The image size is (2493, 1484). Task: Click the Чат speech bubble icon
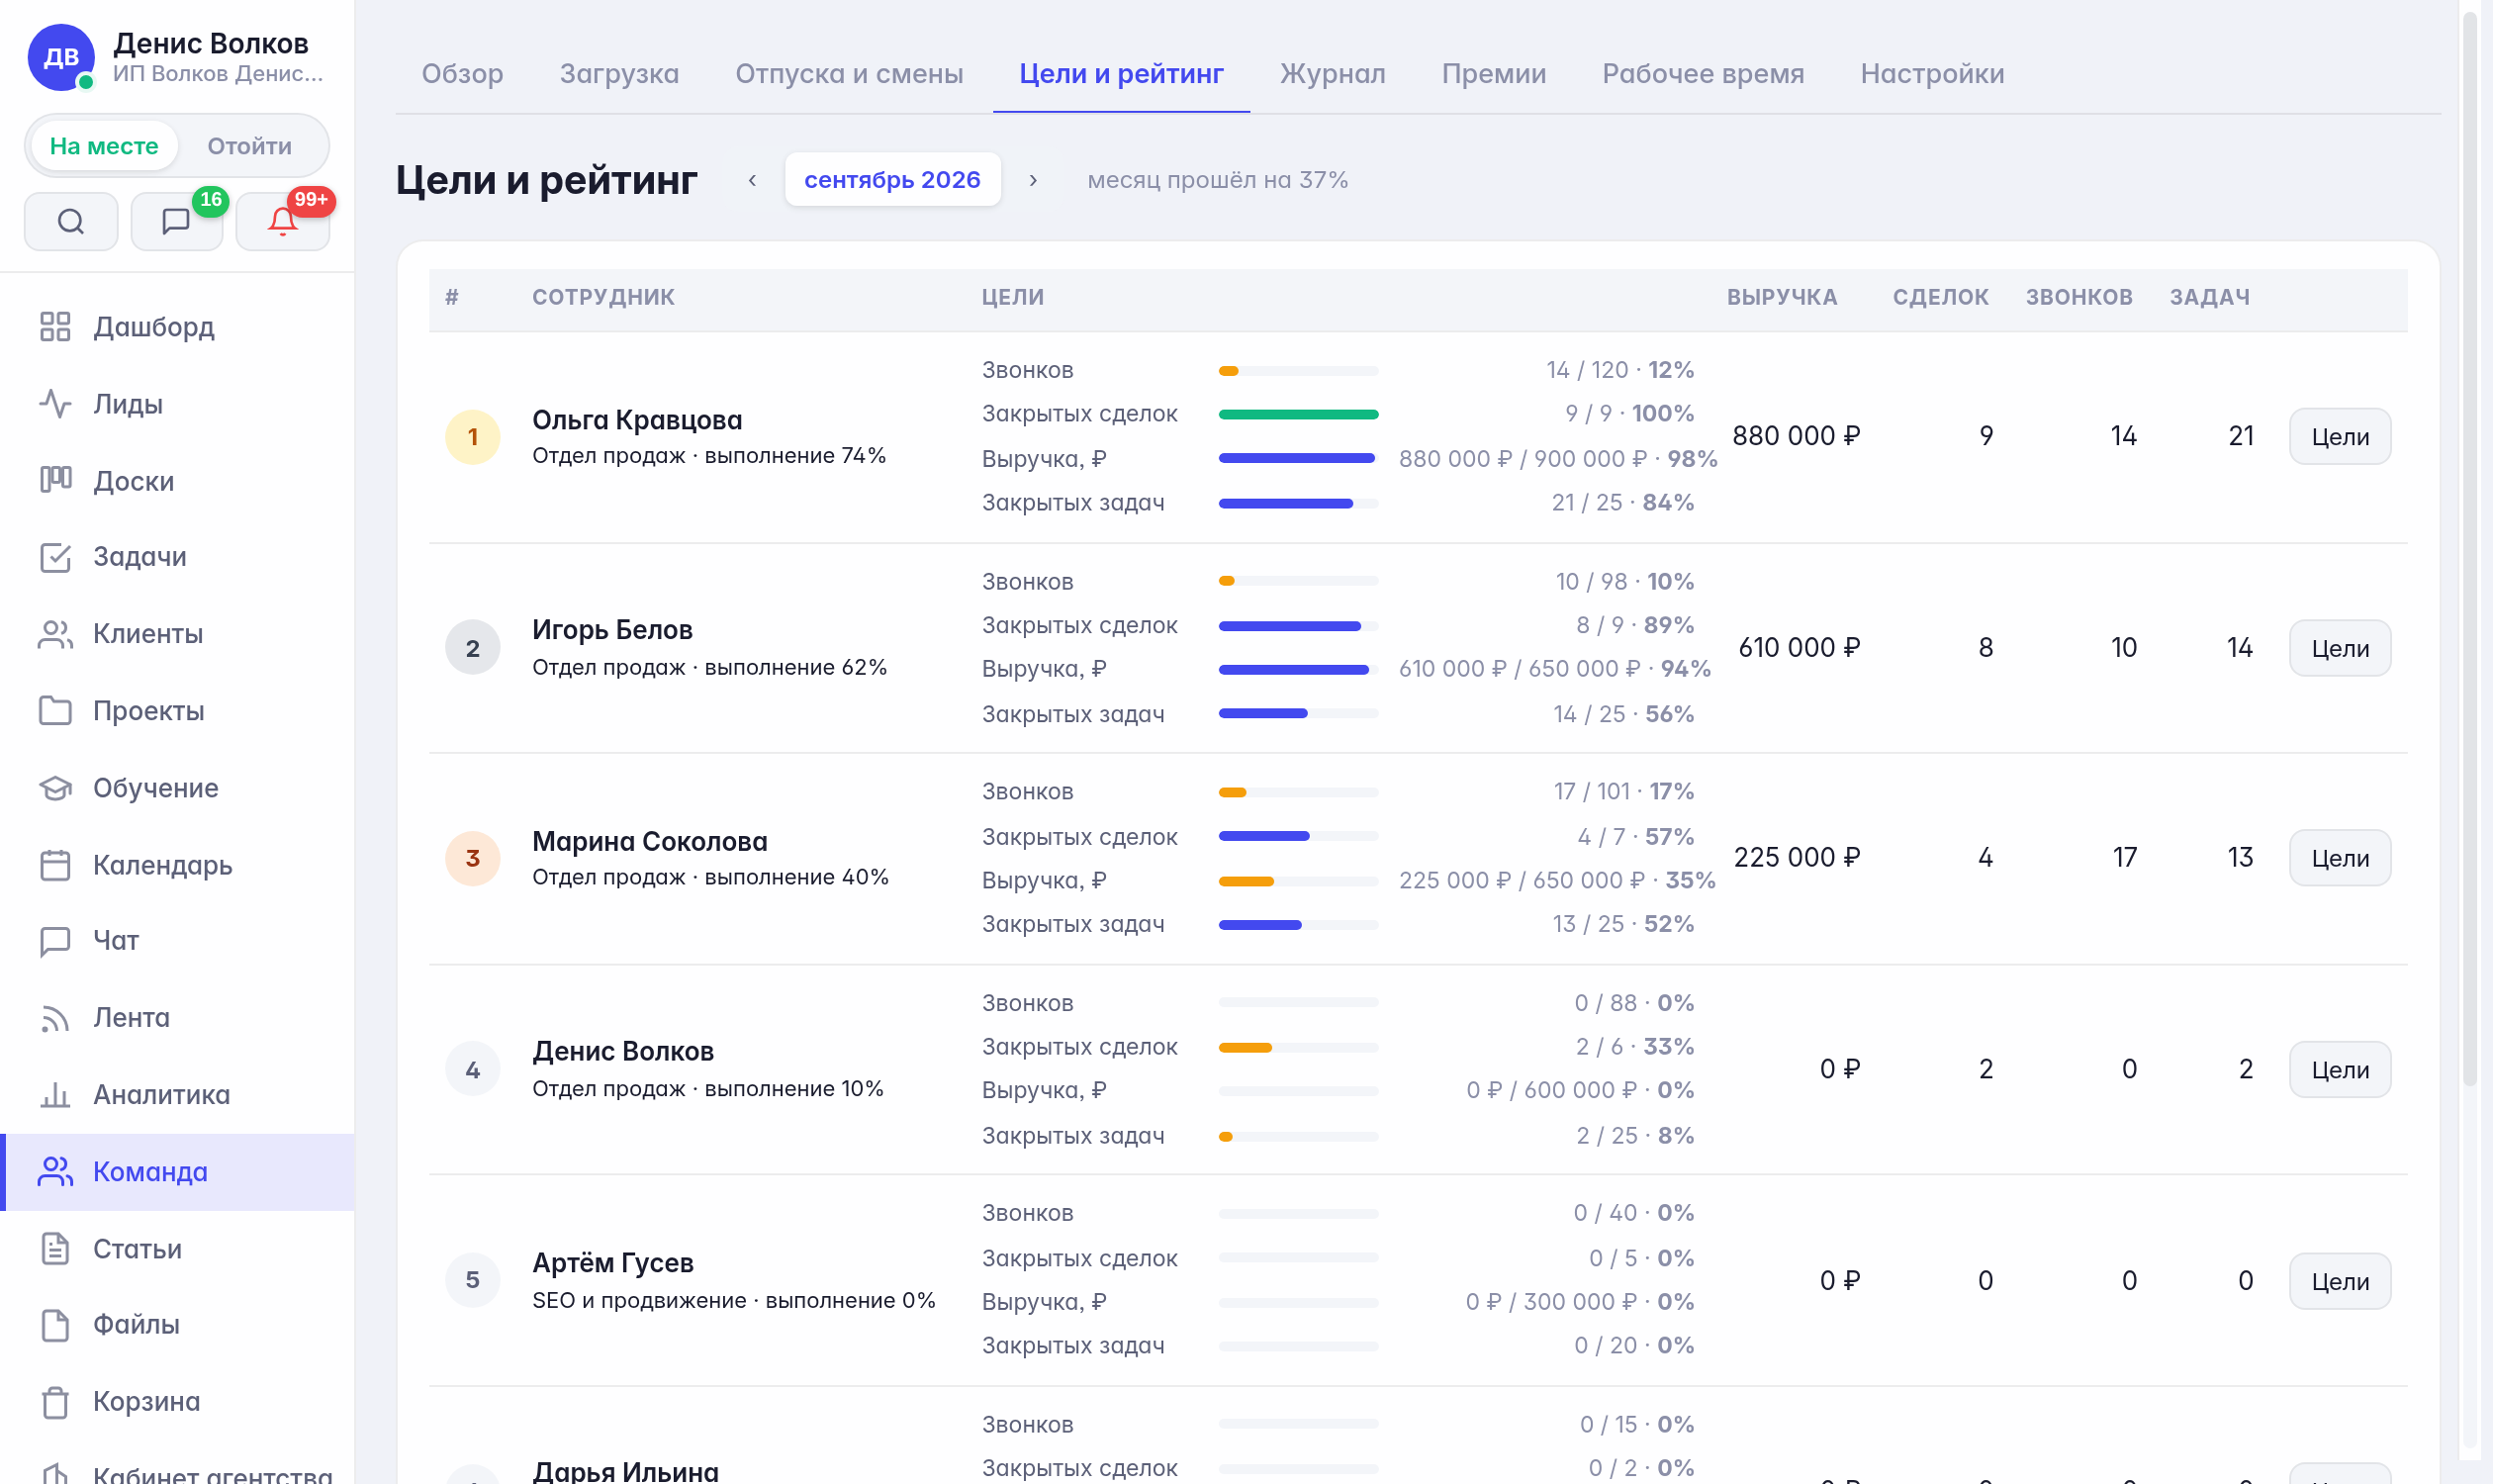[55, 941]
